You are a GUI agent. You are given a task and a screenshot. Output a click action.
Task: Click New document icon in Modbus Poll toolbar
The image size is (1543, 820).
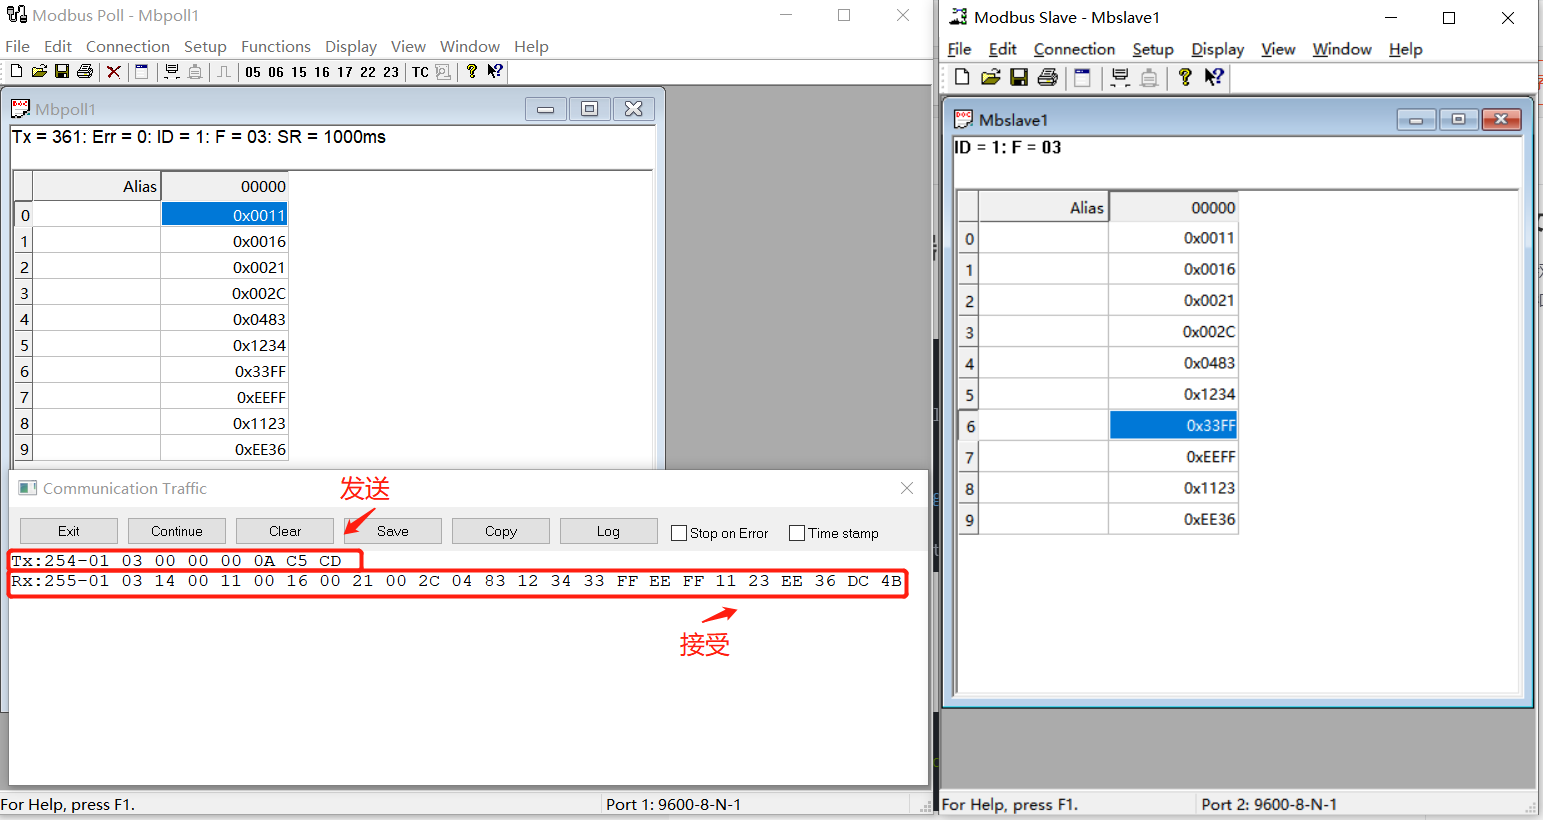[16, 71]
